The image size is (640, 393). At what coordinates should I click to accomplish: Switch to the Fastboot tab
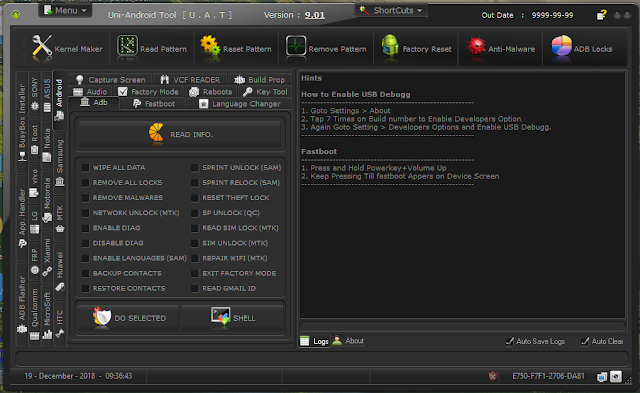(154, 104)
